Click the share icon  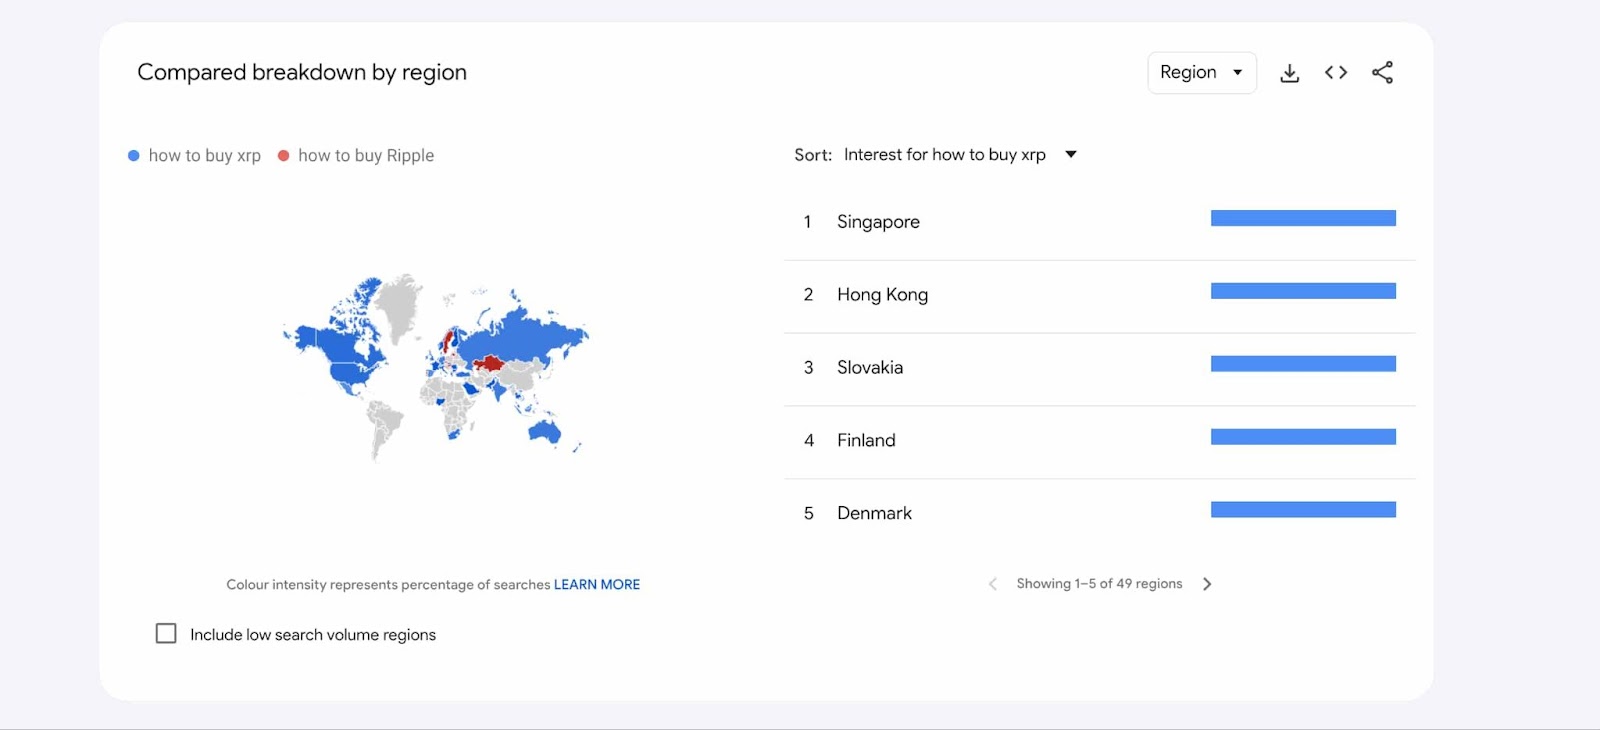(1382, 73)
